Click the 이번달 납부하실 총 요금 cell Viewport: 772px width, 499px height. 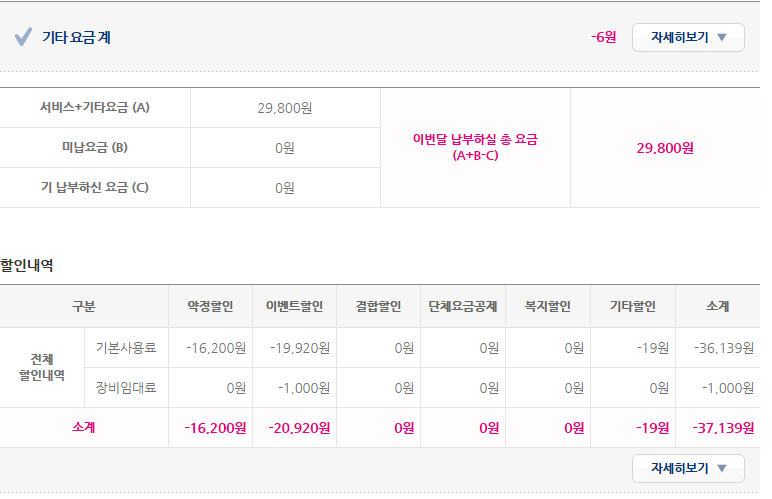475,148
